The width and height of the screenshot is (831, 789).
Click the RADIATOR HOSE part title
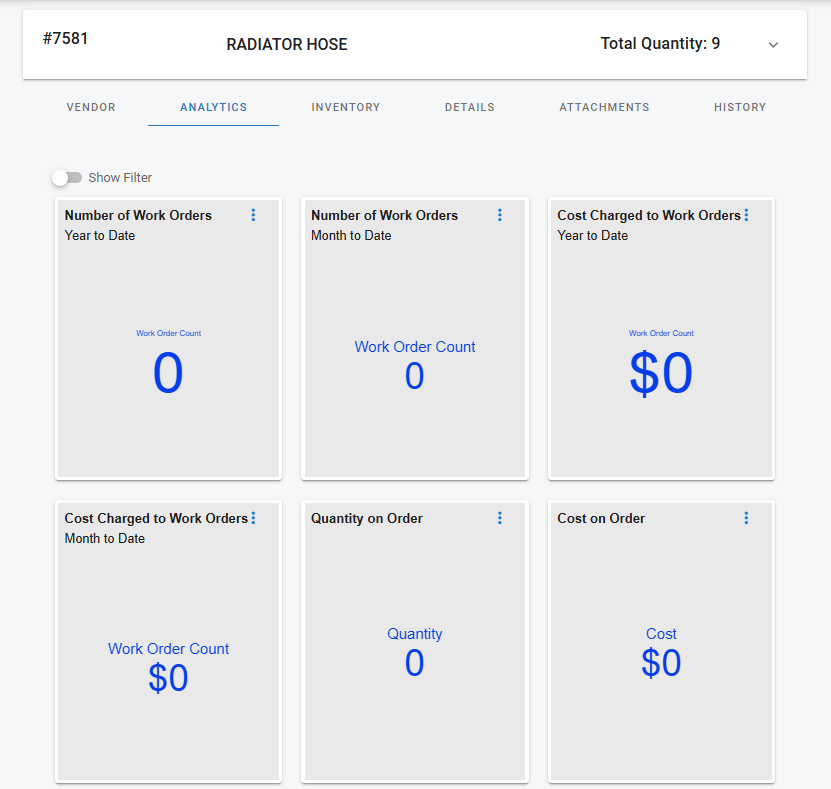(x=287, y=45)
